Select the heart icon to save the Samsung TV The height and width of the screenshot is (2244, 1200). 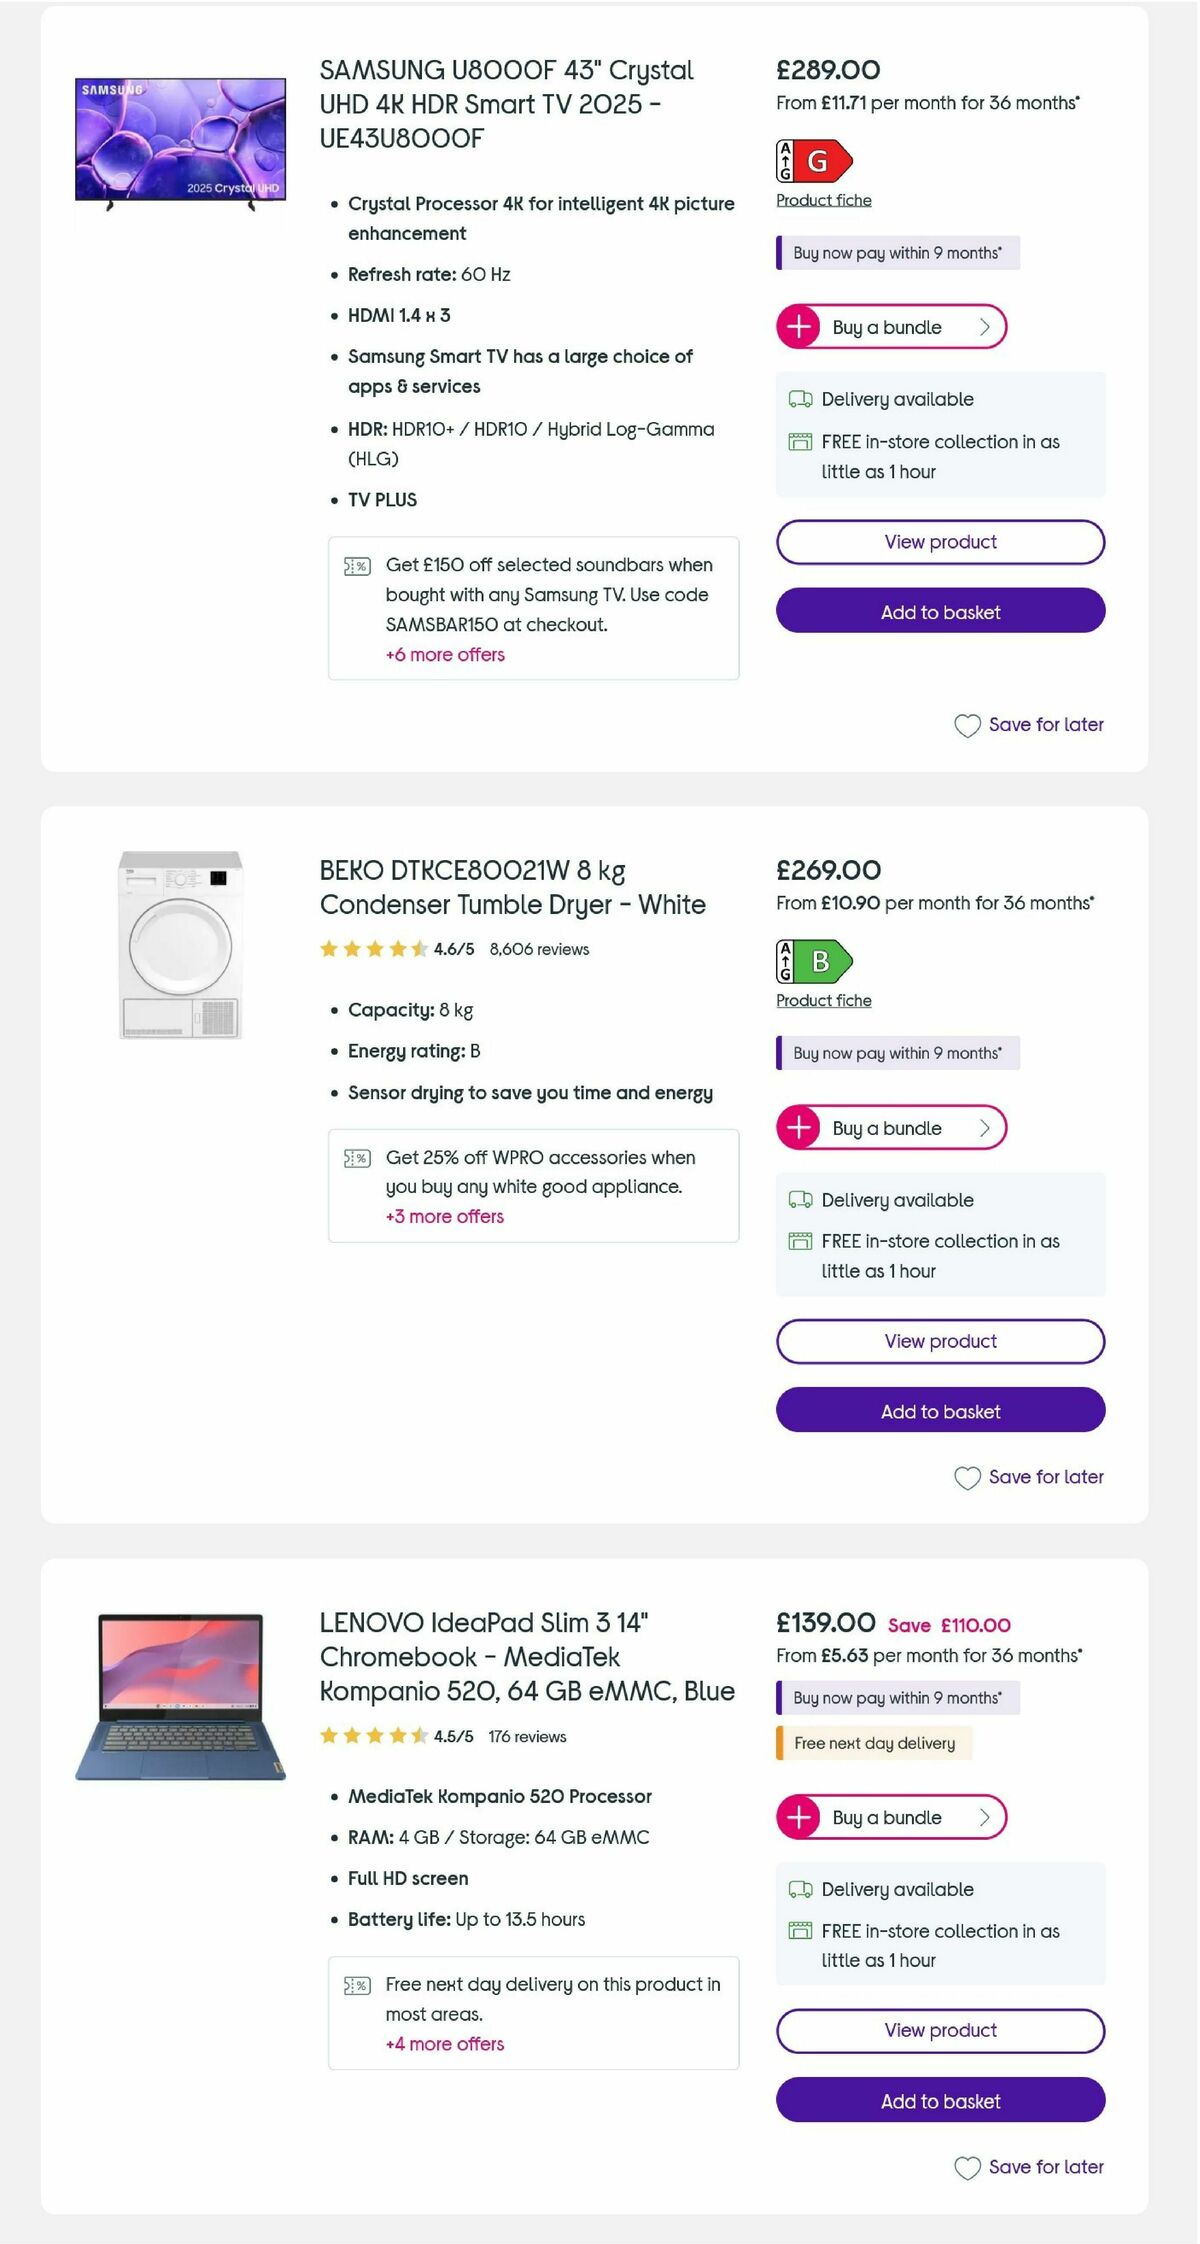pos(966,725)
